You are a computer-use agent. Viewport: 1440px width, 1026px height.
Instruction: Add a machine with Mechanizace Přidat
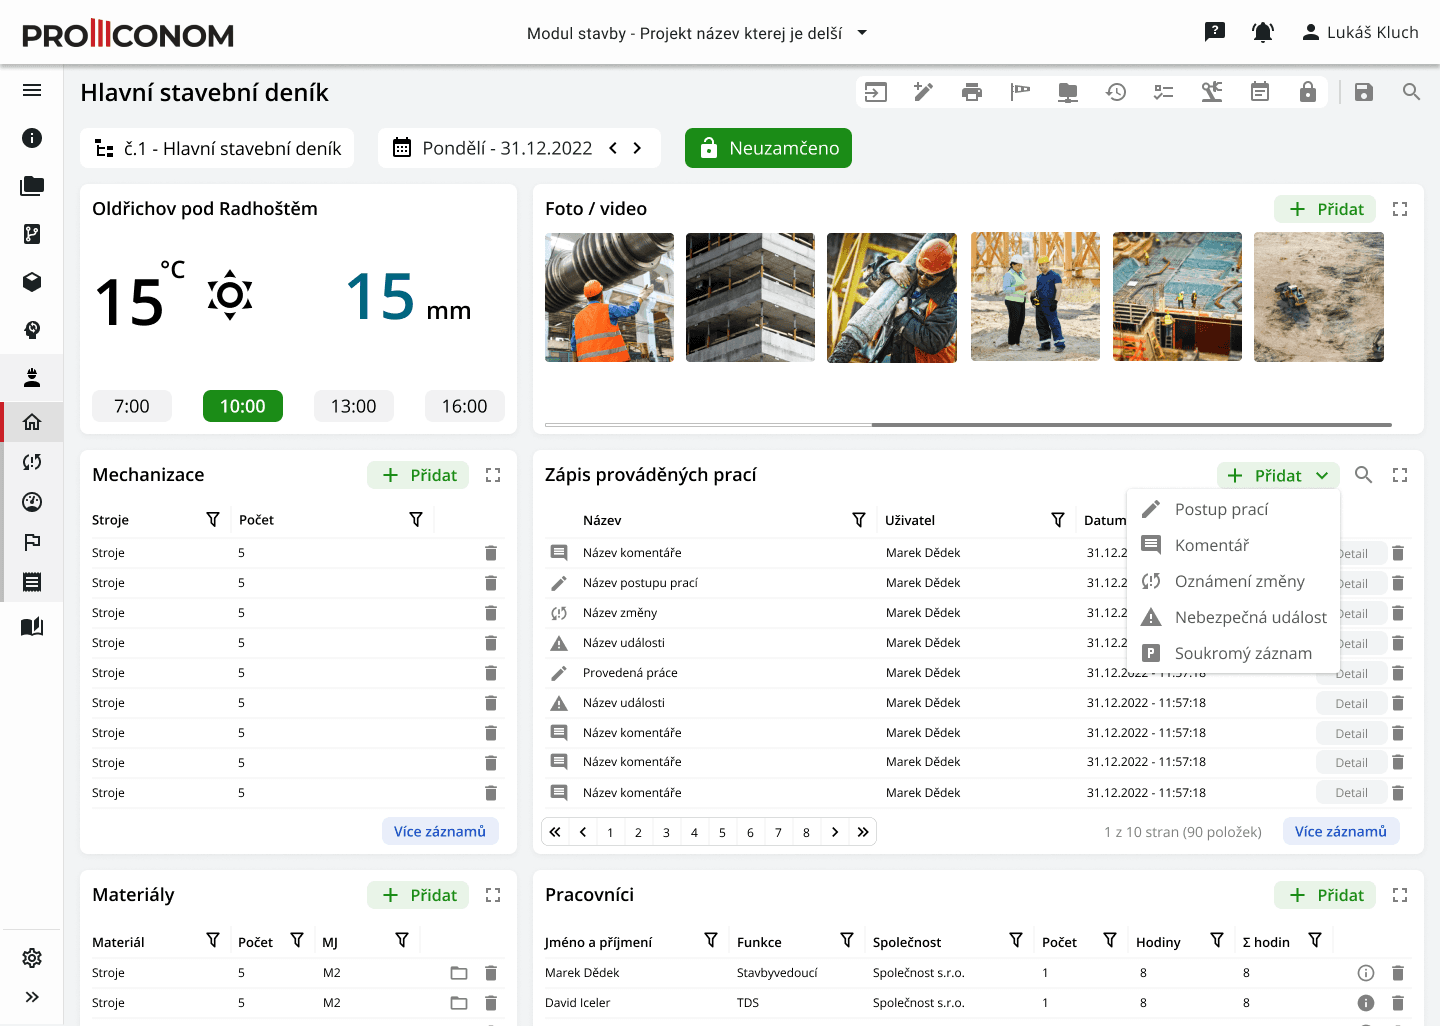pyautogui.click(x=418, y=475)
